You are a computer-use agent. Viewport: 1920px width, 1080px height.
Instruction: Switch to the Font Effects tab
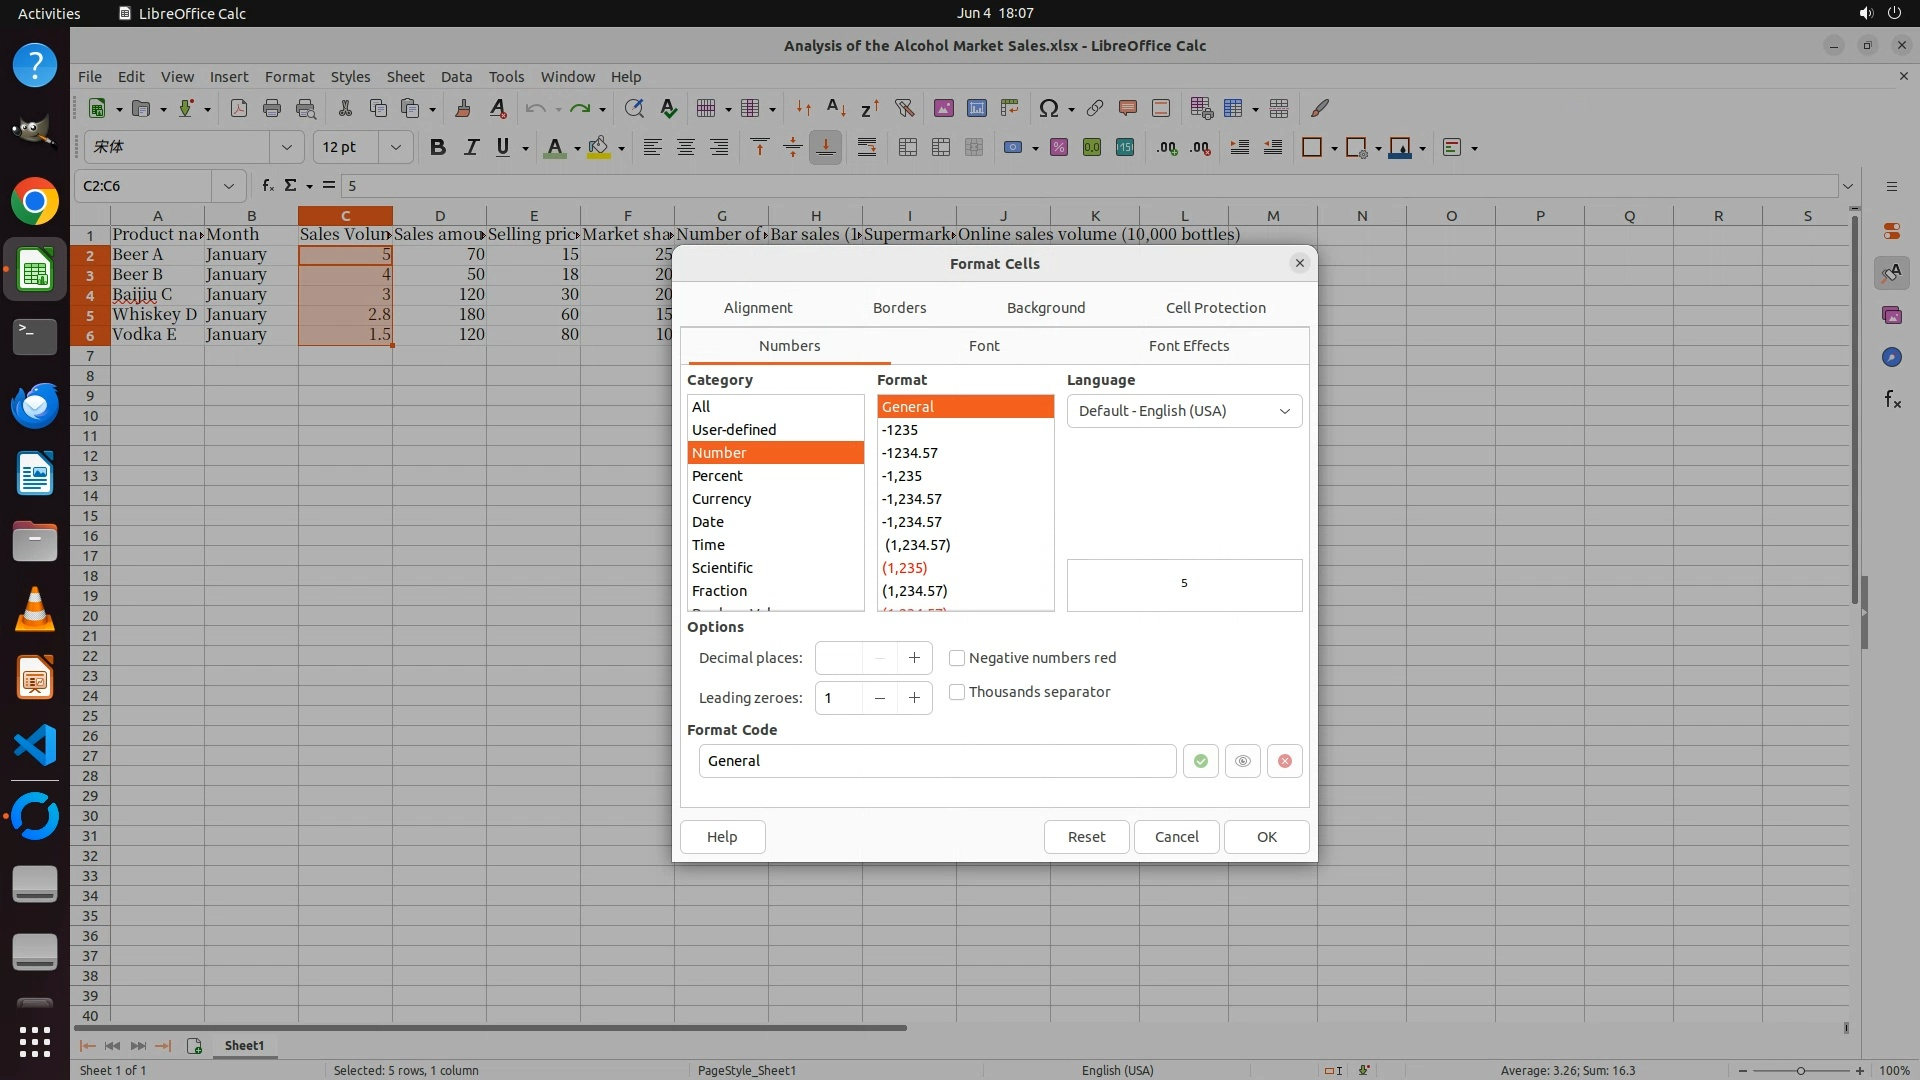pos(1188,346)
